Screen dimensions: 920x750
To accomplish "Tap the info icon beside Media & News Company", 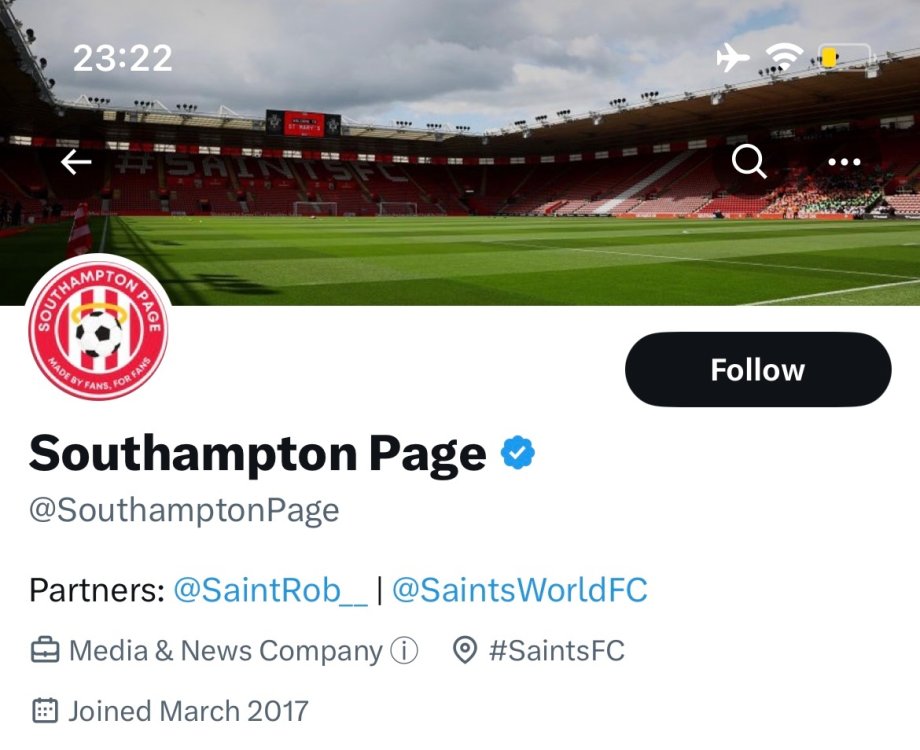I will (403, 652).
